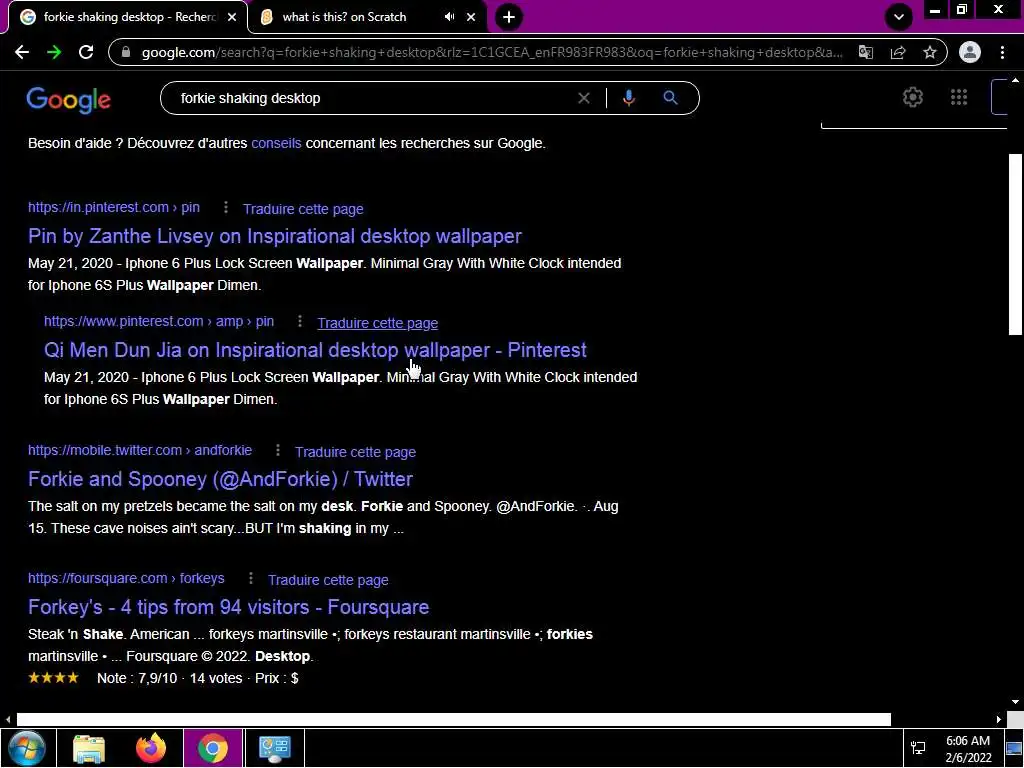This screenshot has height=768, width=1024.
Task: Open the Chrome profile avatar
Action: (x=970, y=52)
